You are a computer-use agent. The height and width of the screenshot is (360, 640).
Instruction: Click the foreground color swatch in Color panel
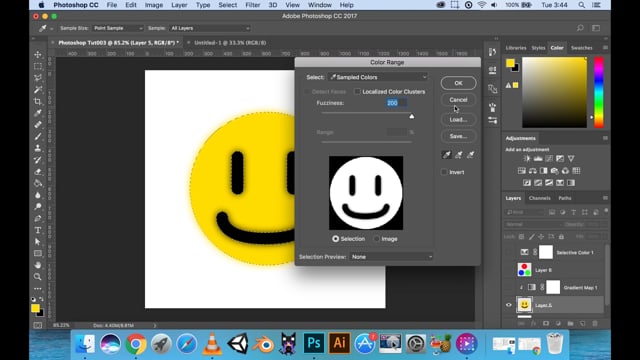coord(510,63)
